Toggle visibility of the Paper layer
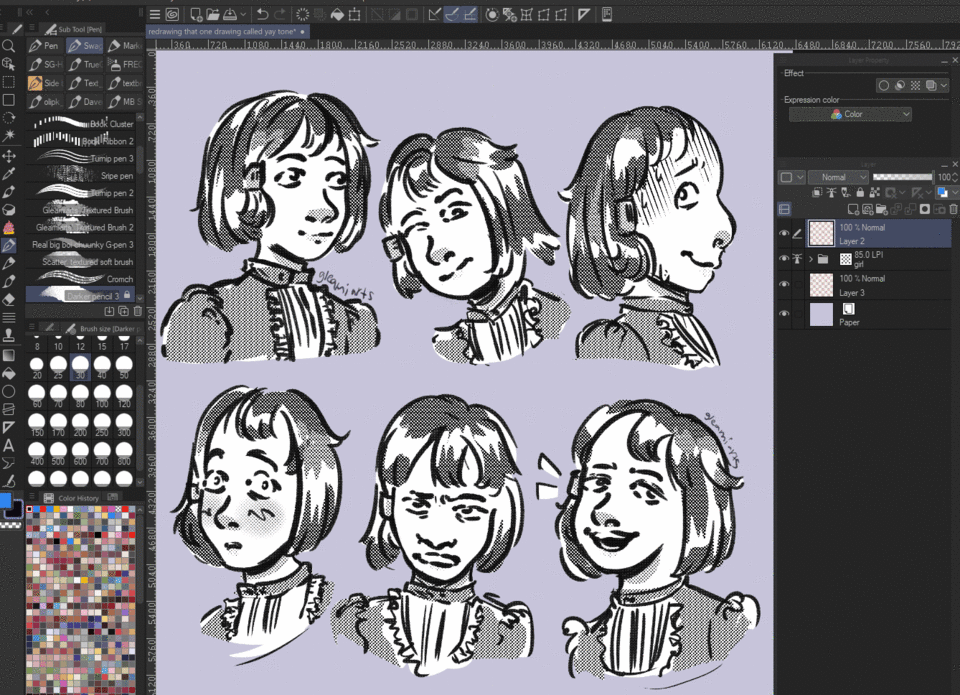Viewport: 960px width, 695px height. (x=784, y=314)
